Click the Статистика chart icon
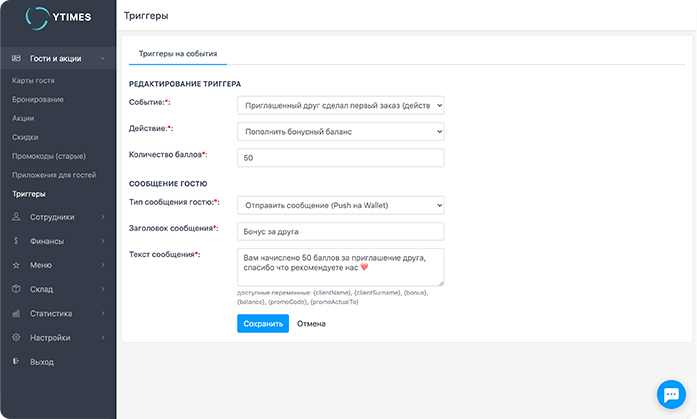The width and height of the screenshot is (697, 419). click(16, 313)
